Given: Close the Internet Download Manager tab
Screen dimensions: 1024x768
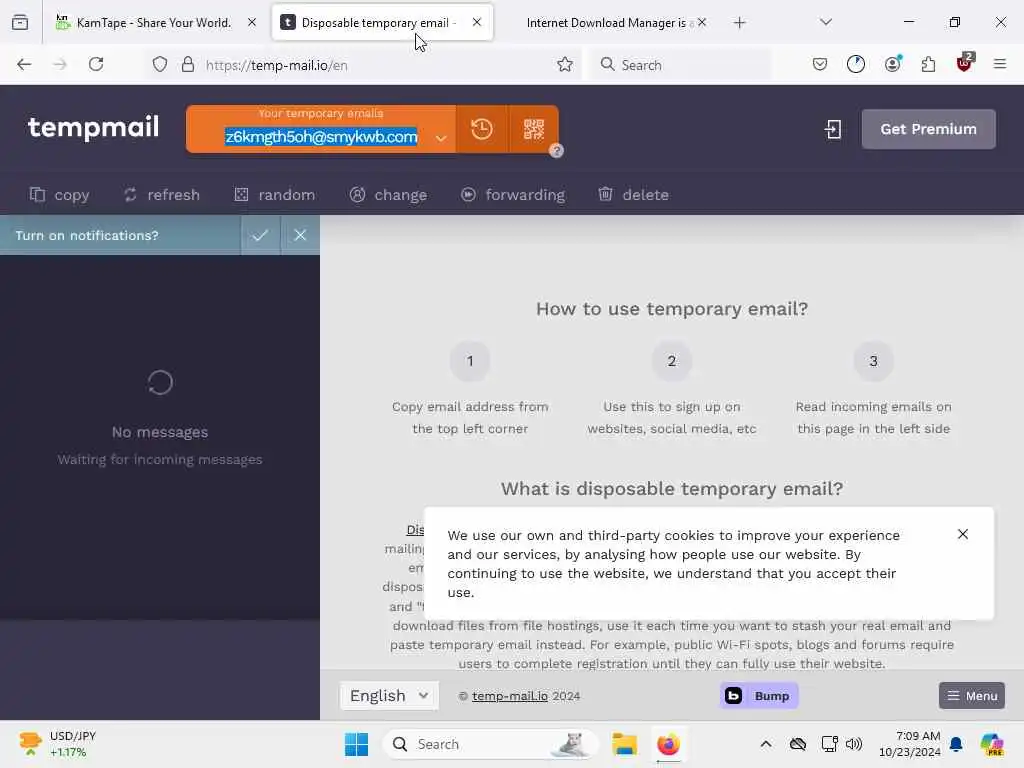Looking at the screenshot, I should click(x=701, y=22).
